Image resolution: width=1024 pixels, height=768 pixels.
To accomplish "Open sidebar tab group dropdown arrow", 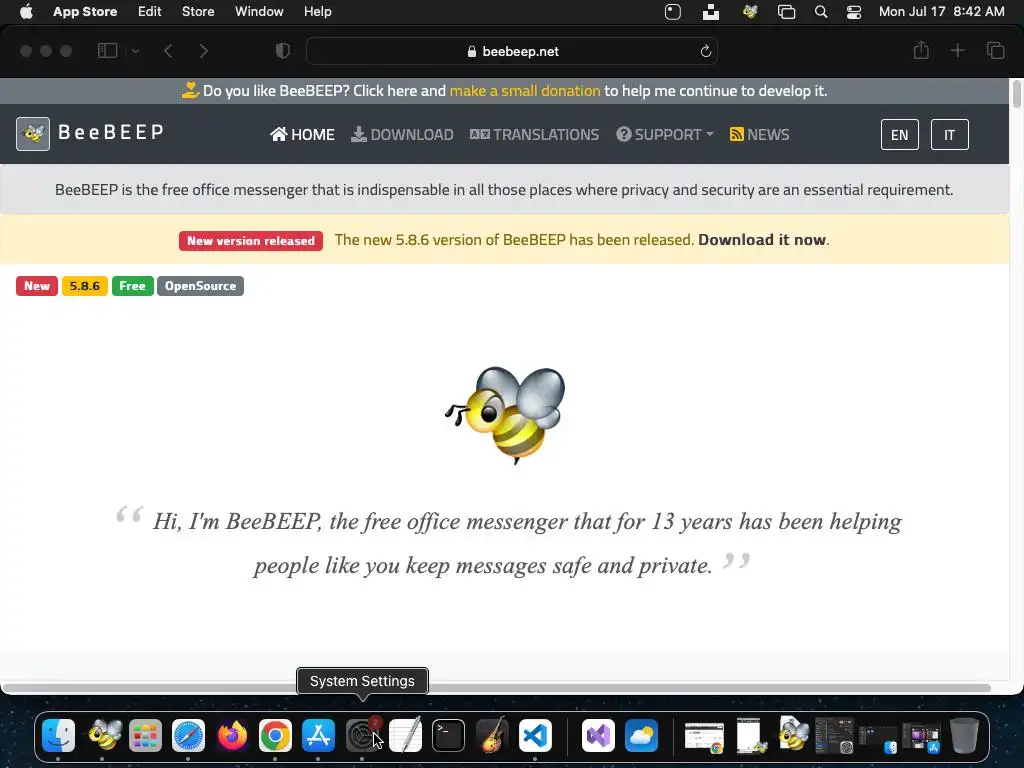I will (x=136, y=51).
